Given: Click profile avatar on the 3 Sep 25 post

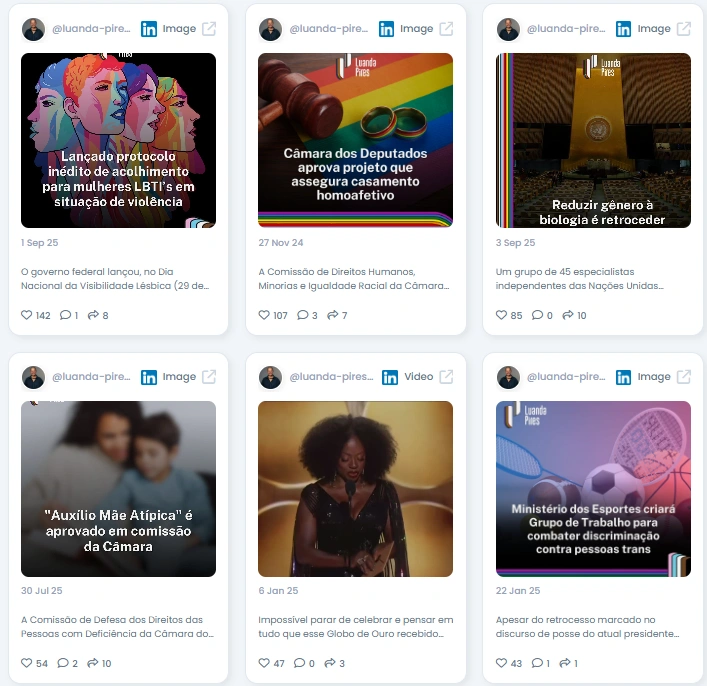Looking at the screenshot, I should coord(508,29).
